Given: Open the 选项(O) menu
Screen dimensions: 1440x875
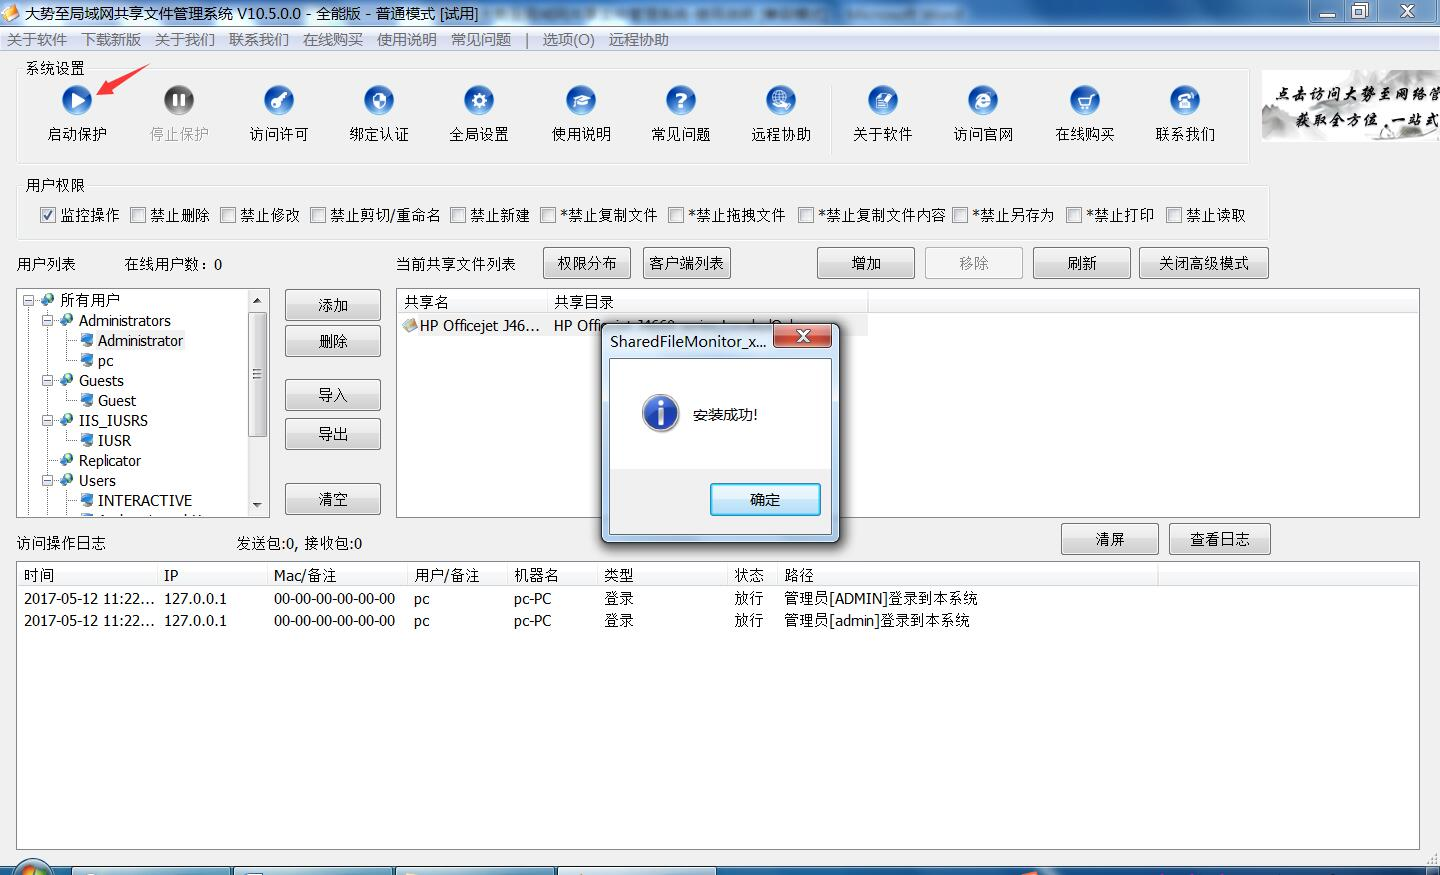Looking at the screenshot, I should pyautogui.click(x=568, y=40).
